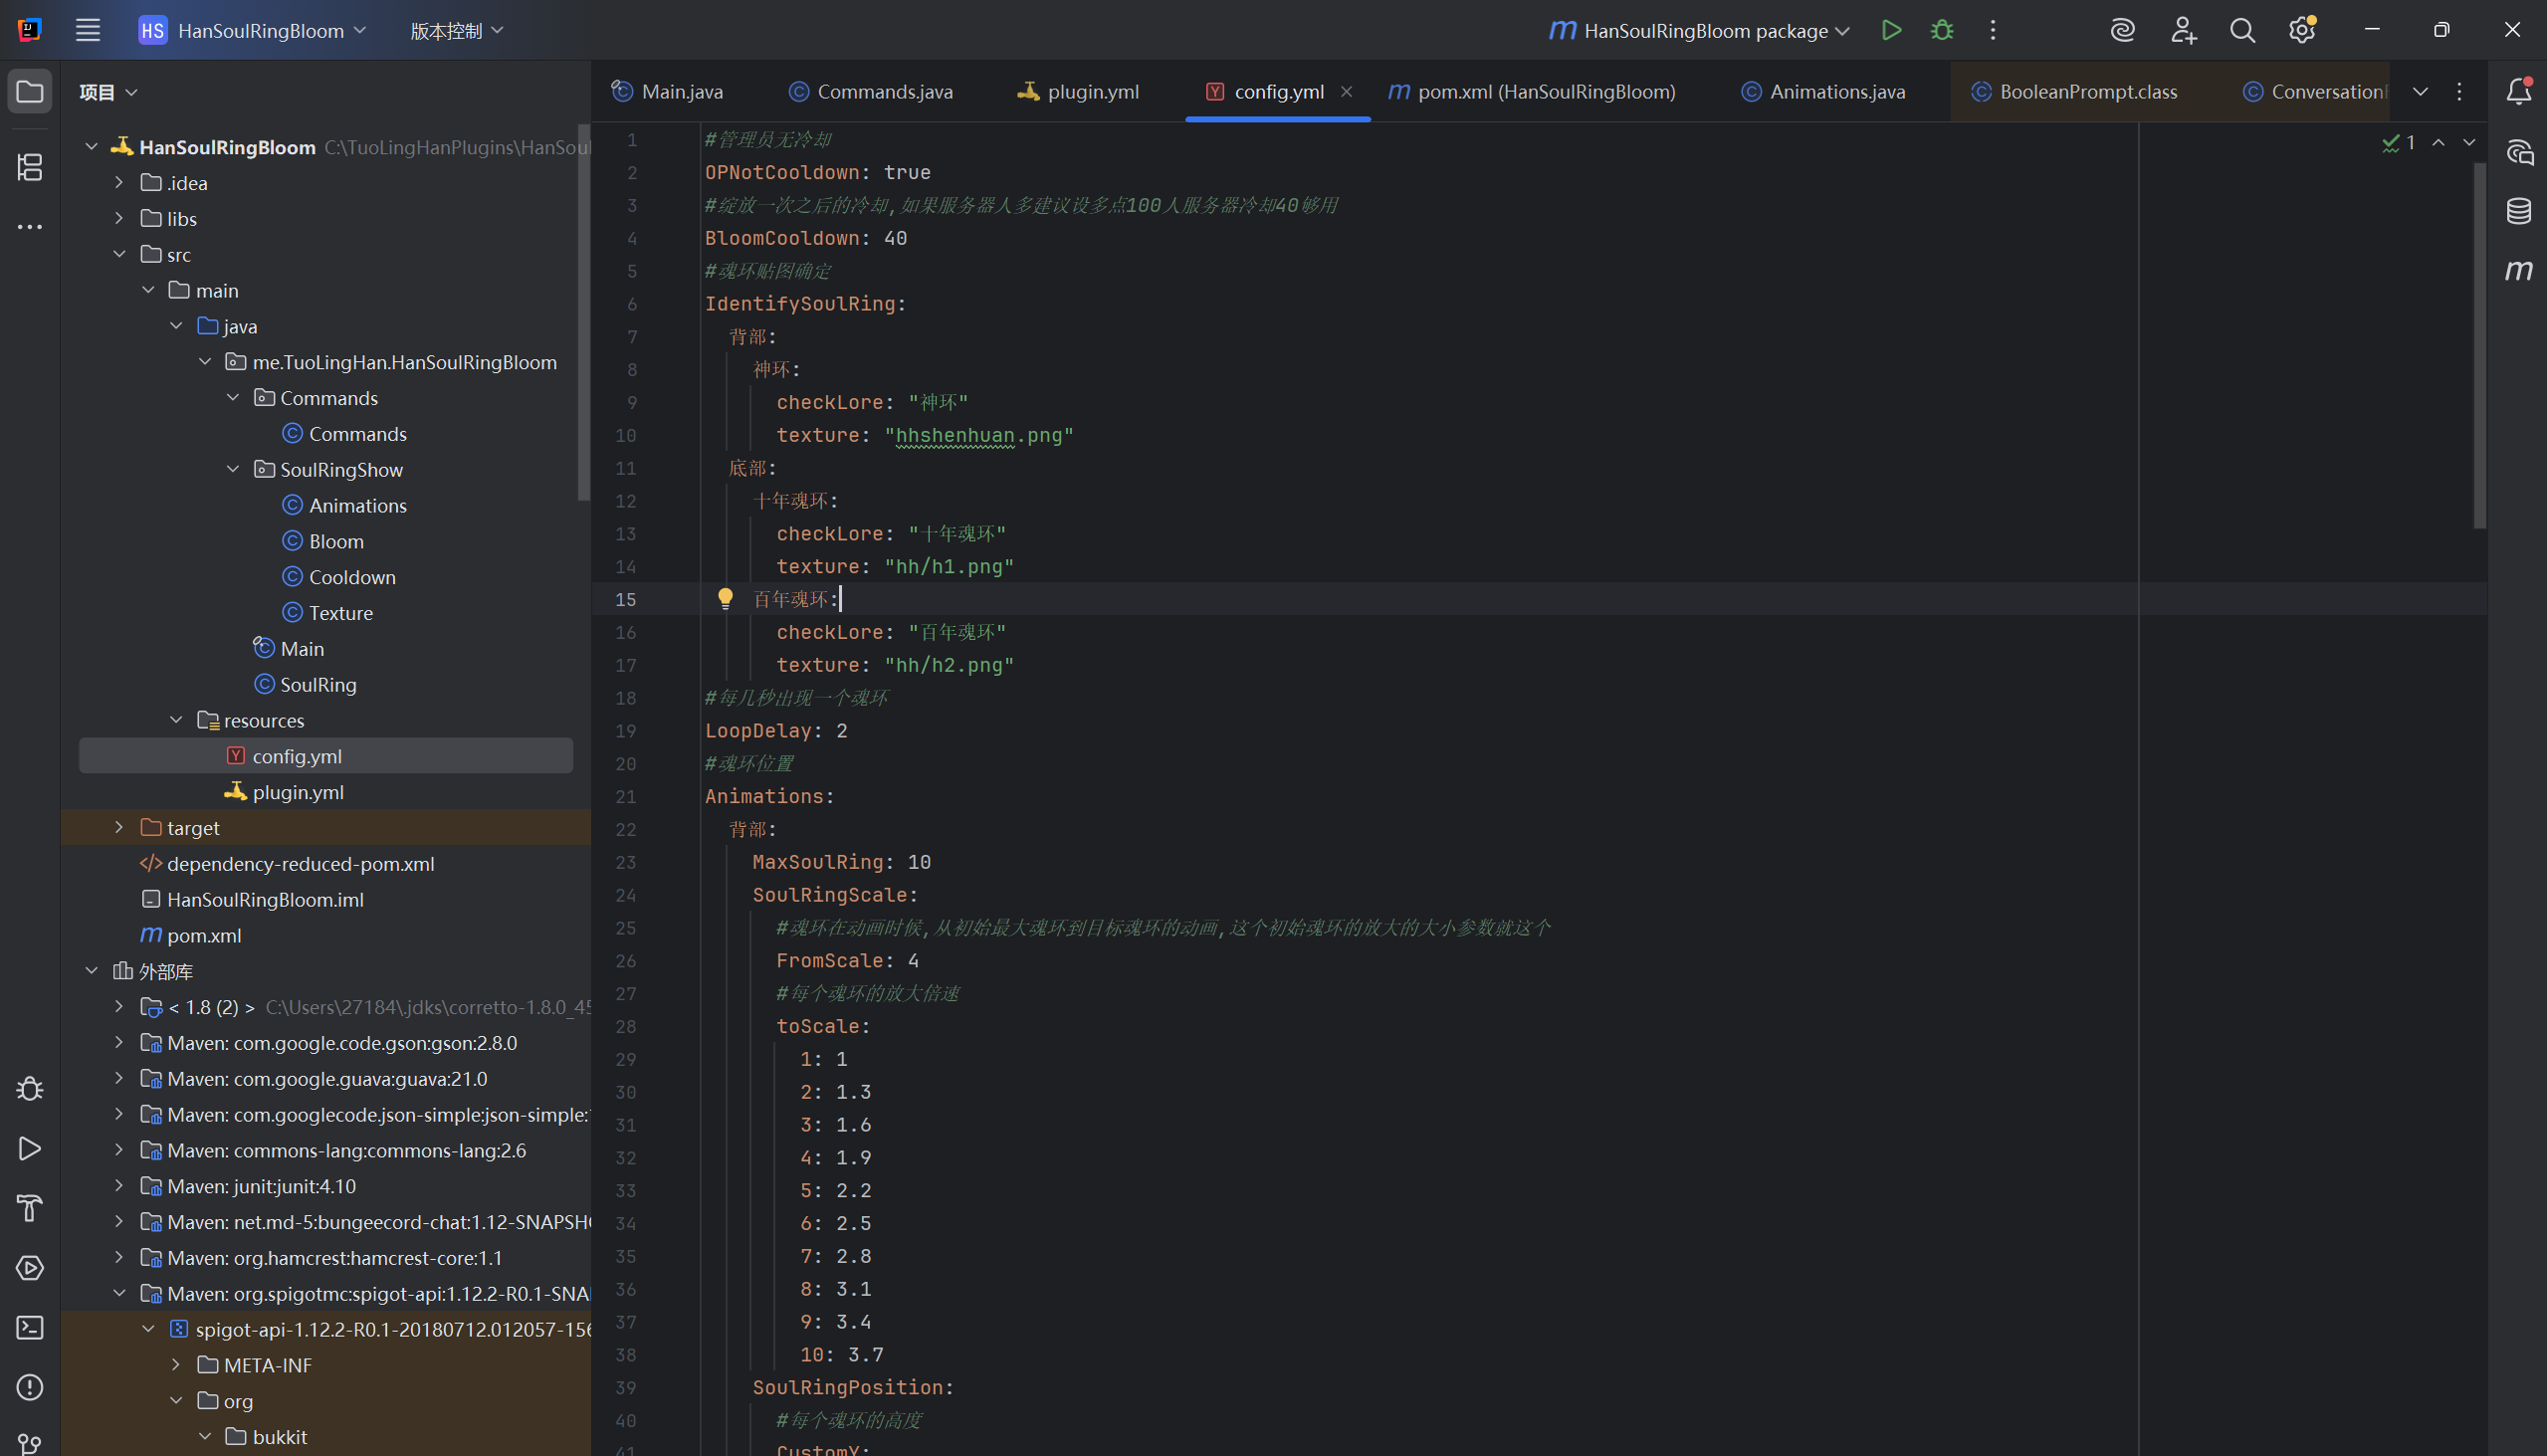Open IDE settings gear

pyautogui.click(x=2302, y=30)
